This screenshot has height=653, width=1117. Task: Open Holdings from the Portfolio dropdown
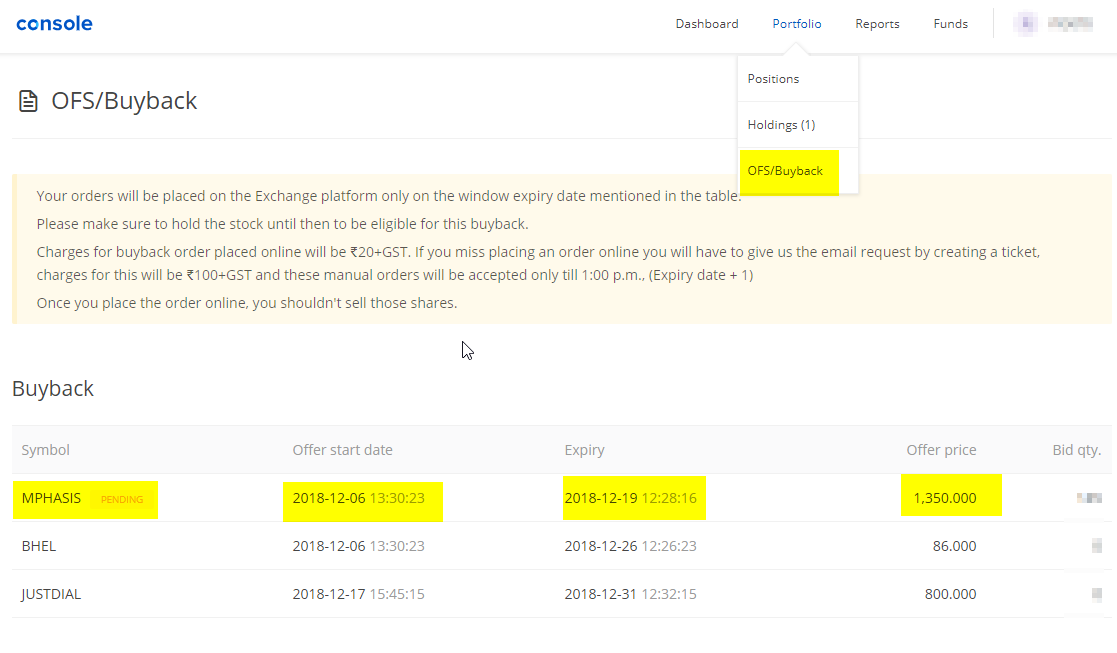[x=781, y=124]
